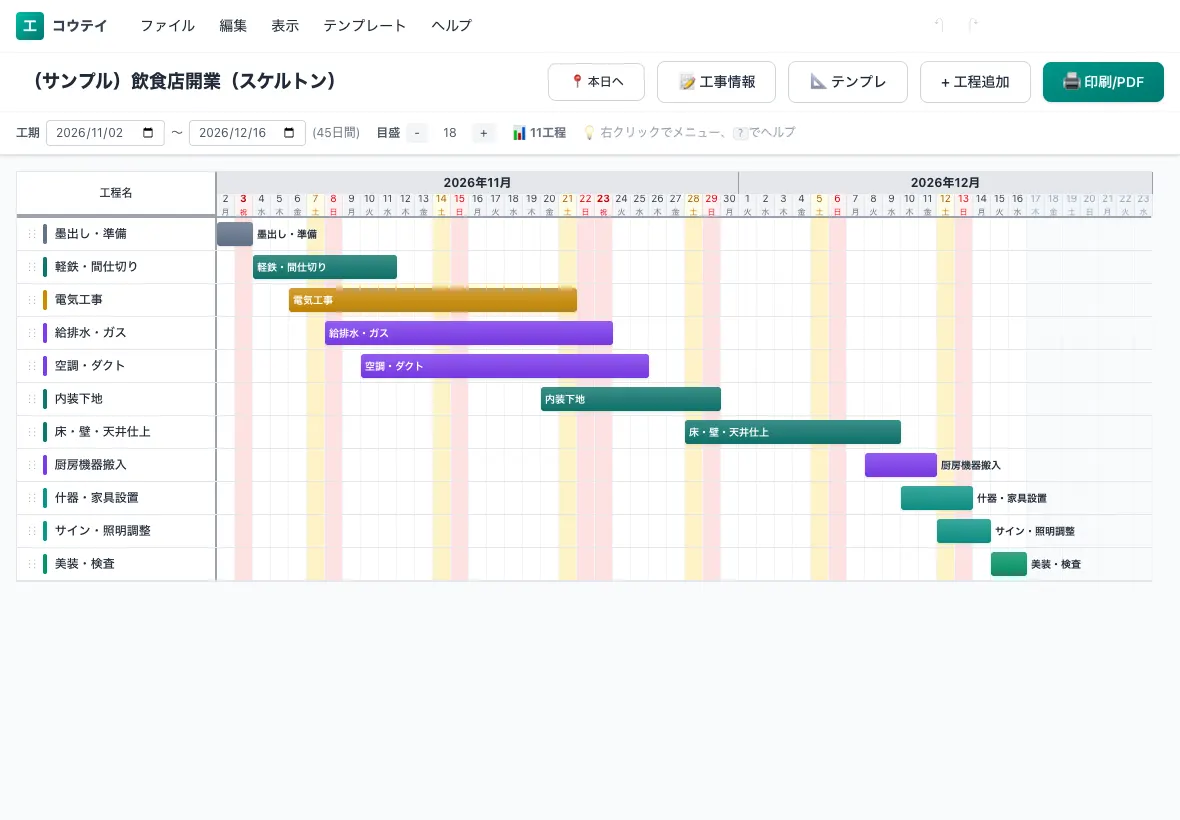Select the サイン・照明調整 Gantt bar

coord(964,530)
